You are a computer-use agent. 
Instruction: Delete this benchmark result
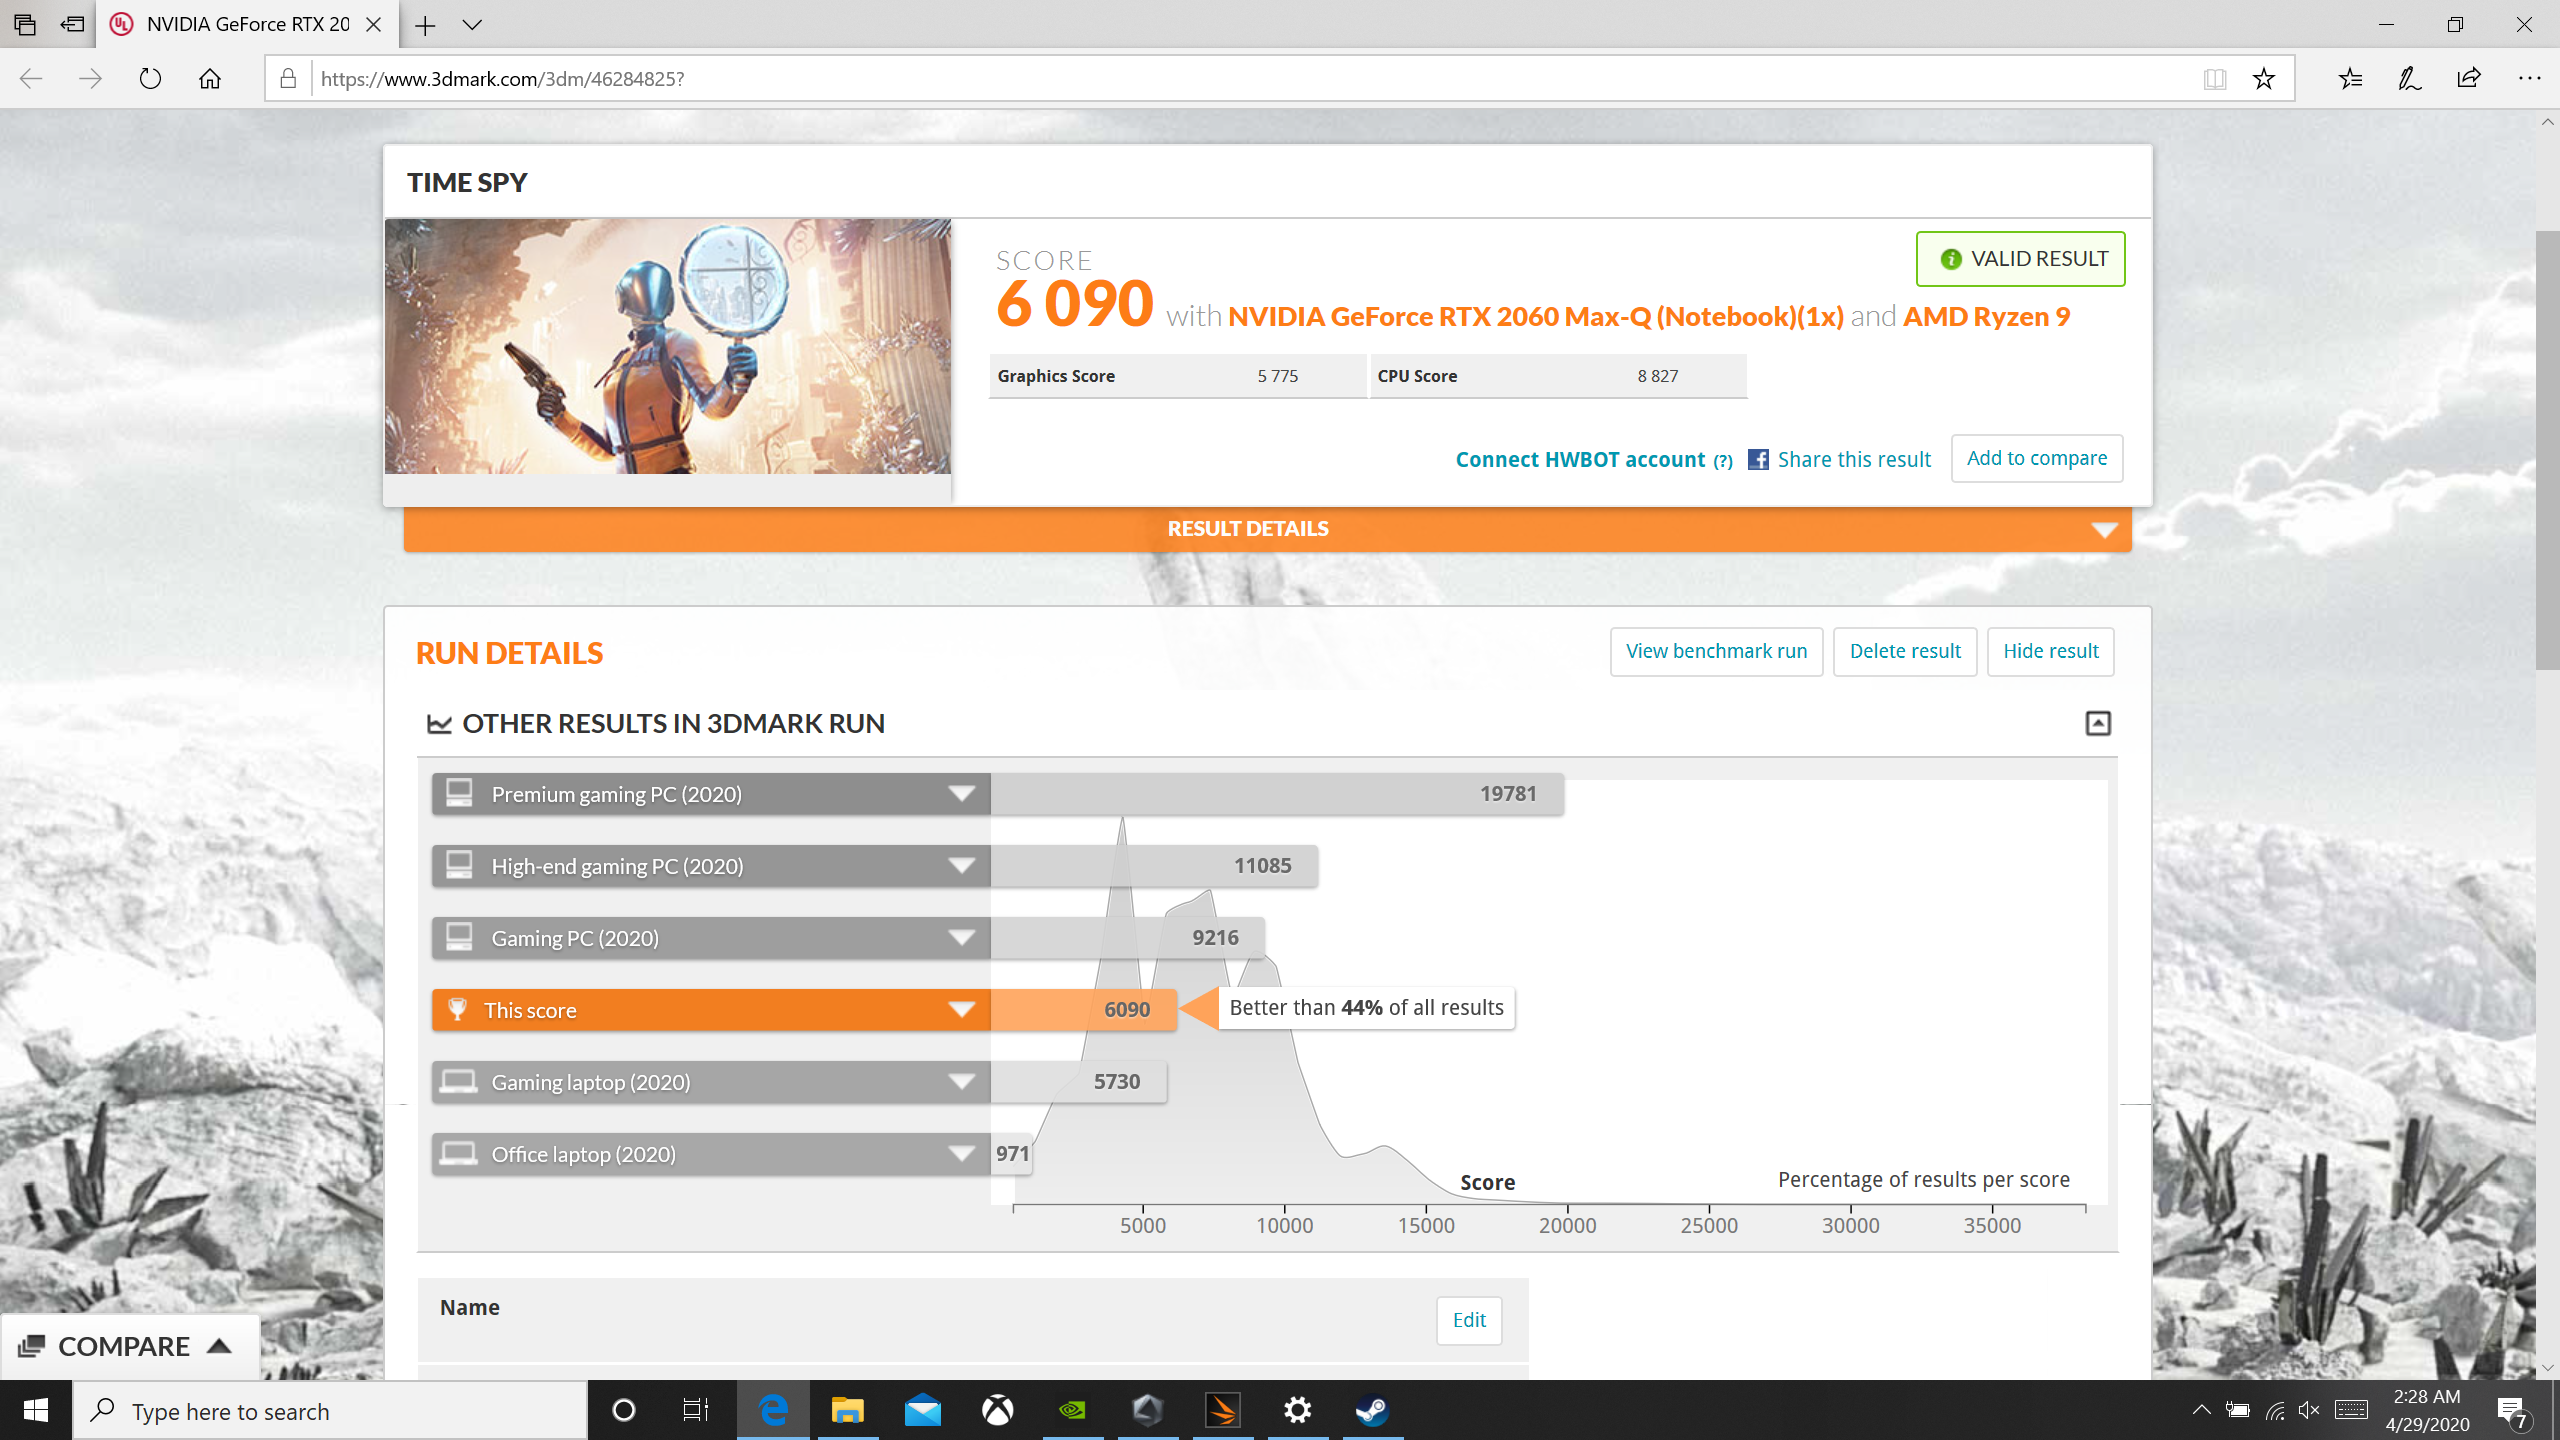[x=1905, y=651]
